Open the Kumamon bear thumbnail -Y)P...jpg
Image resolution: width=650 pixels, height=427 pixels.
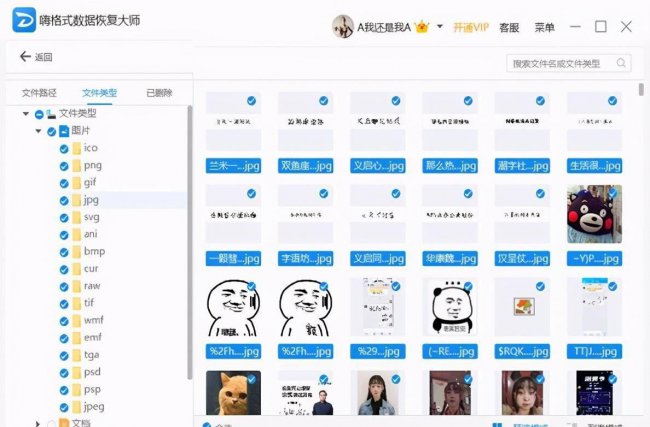pyautogui.click(x=594, y=214)
